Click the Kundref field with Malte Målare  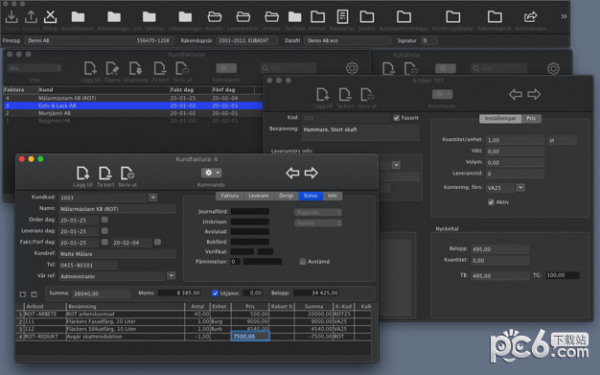(117, 254)
